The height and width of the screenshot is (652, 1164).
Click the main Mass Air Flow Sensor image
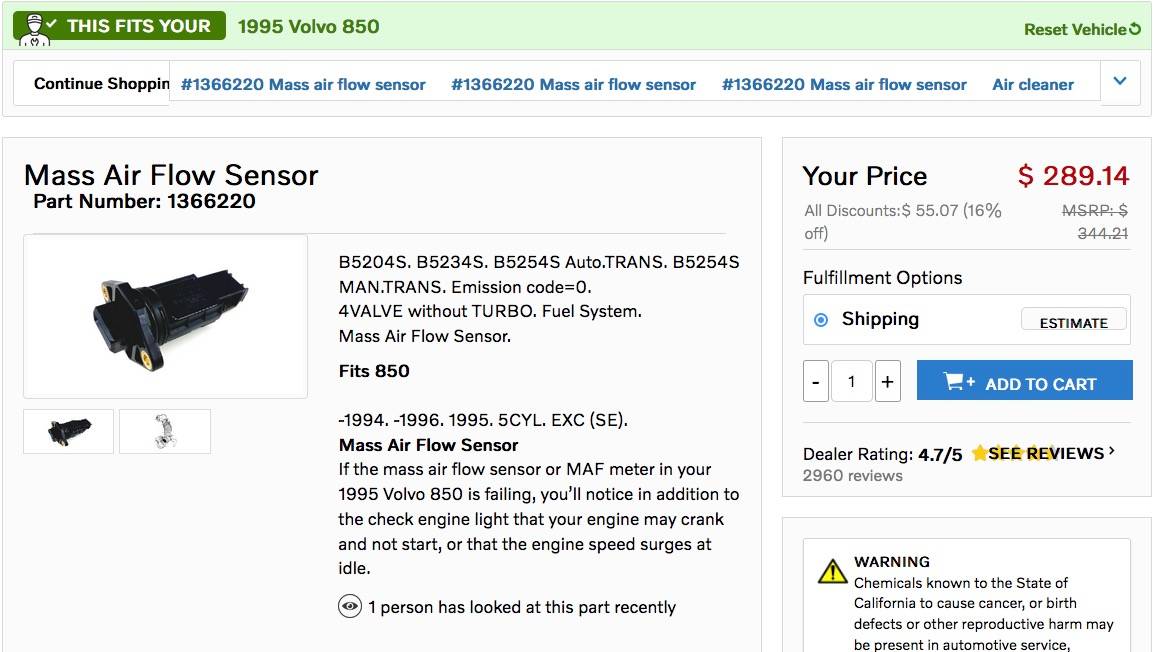[x=166, y=316]
